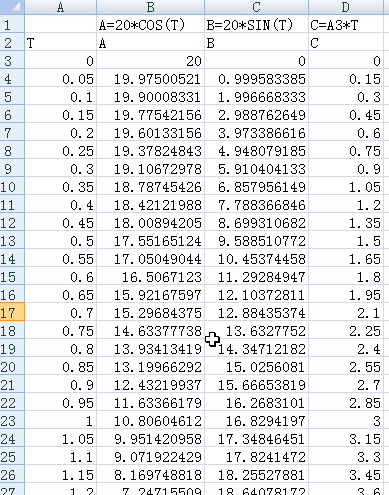389x495 pixels.
Task: Select cell containing 19.60133156
Action: coord(150,132)
